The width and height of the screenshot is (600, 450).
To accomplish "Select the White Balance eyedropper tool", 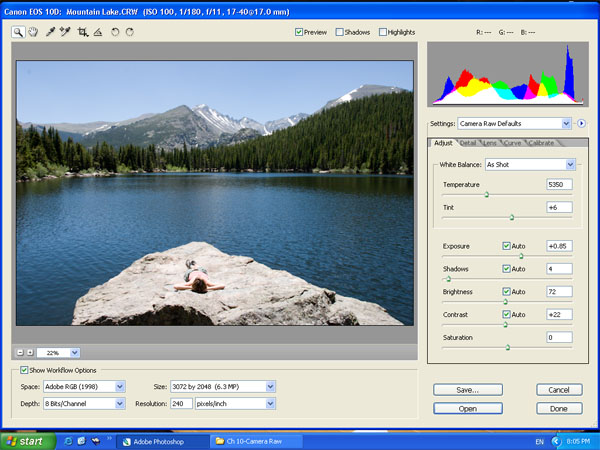I will (x=51, y=32).
